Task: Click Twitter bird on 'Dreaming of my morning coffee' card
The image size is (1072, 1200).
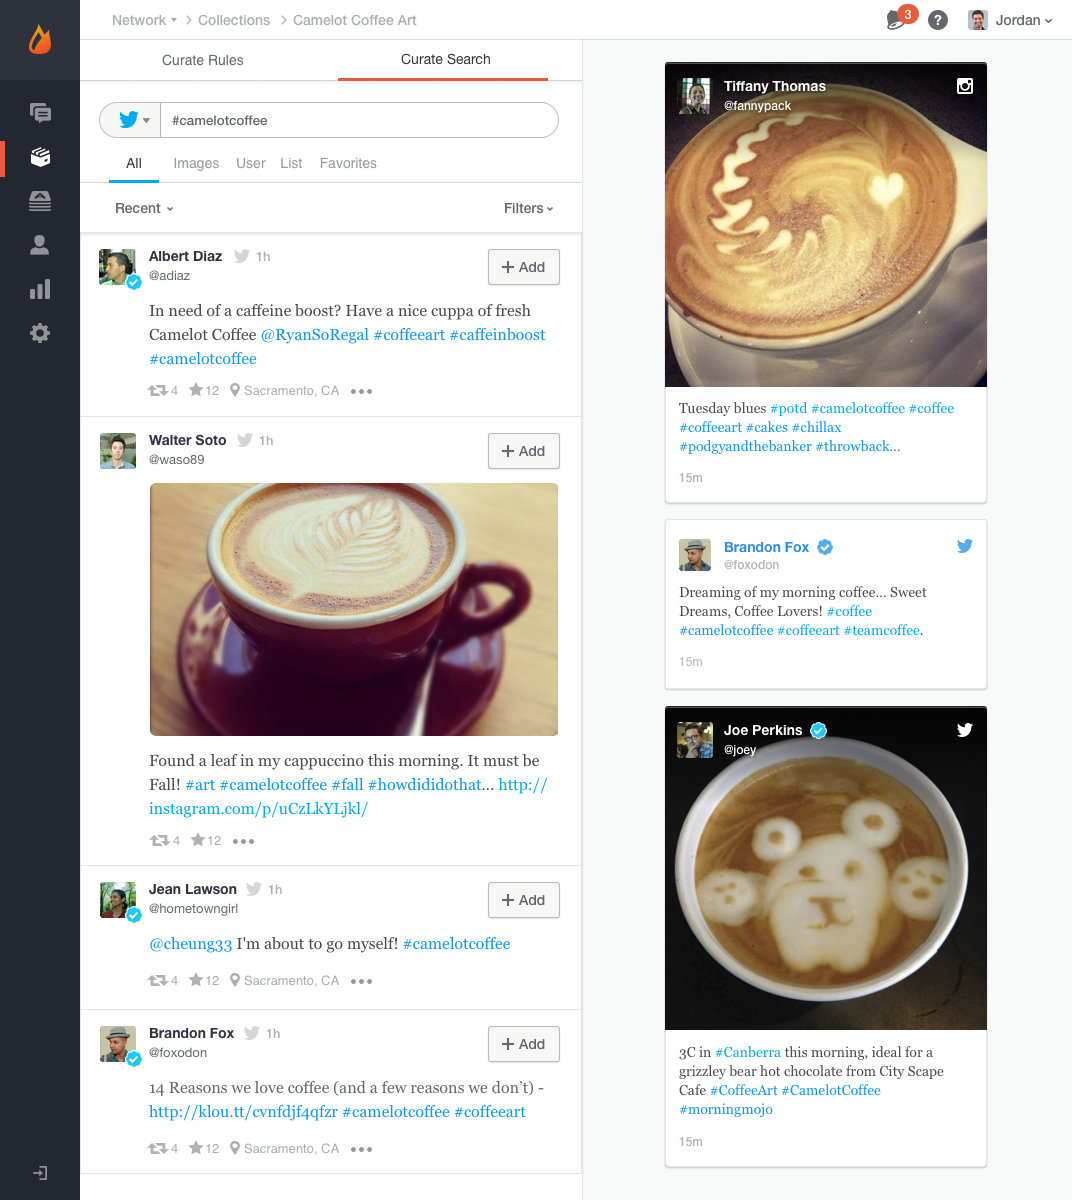Action: [965, 546]
